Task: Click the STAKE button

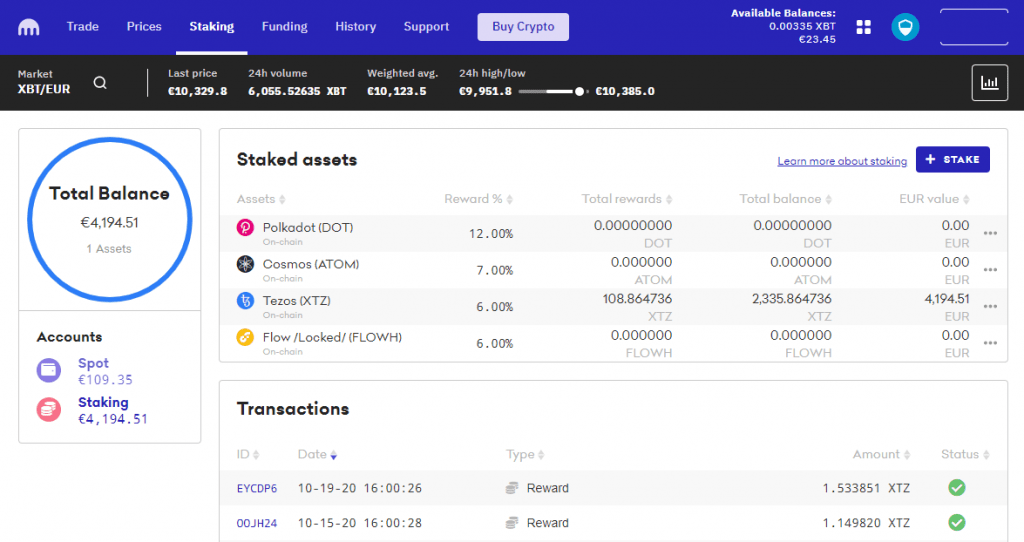Action: (953, 159)
